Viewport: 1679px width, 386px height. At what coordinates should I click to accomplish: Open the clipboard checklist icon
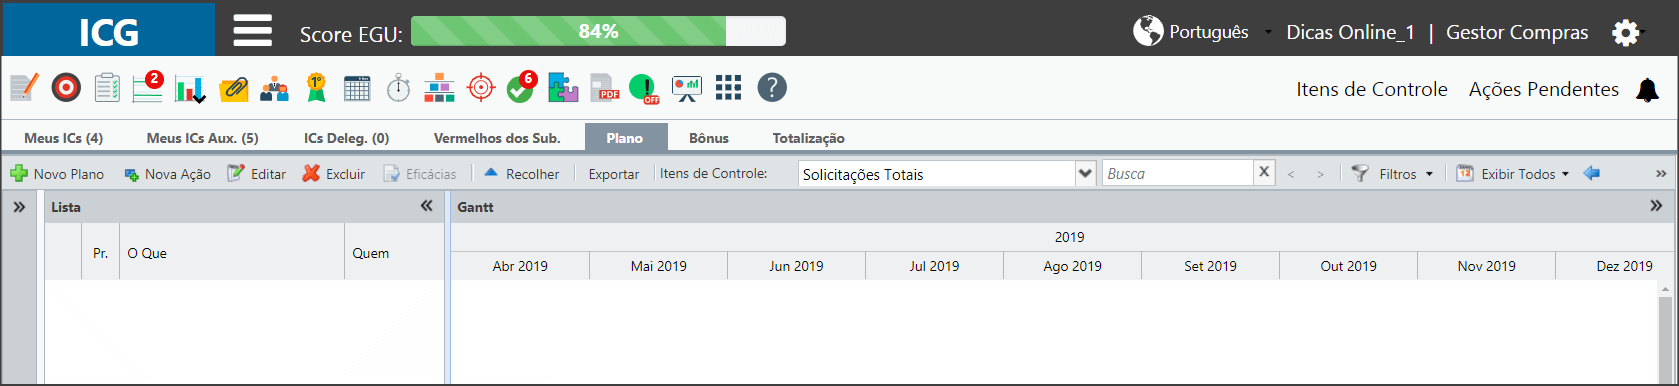[107, 88]
